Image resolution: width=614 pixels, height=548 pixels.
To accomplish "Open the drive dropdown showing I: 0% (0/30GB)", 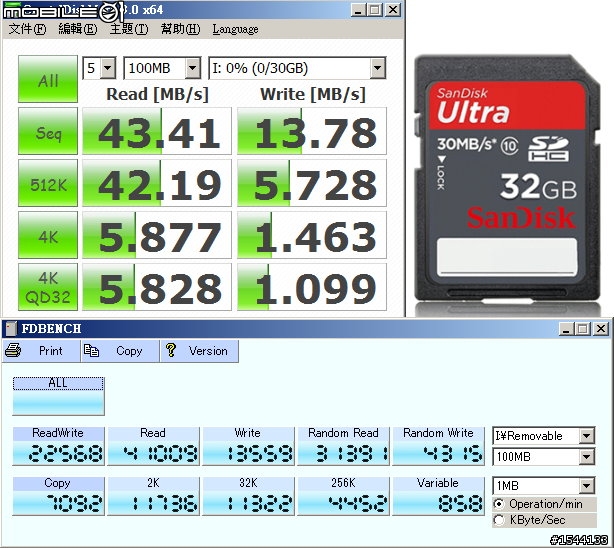I will coord(297,68).
